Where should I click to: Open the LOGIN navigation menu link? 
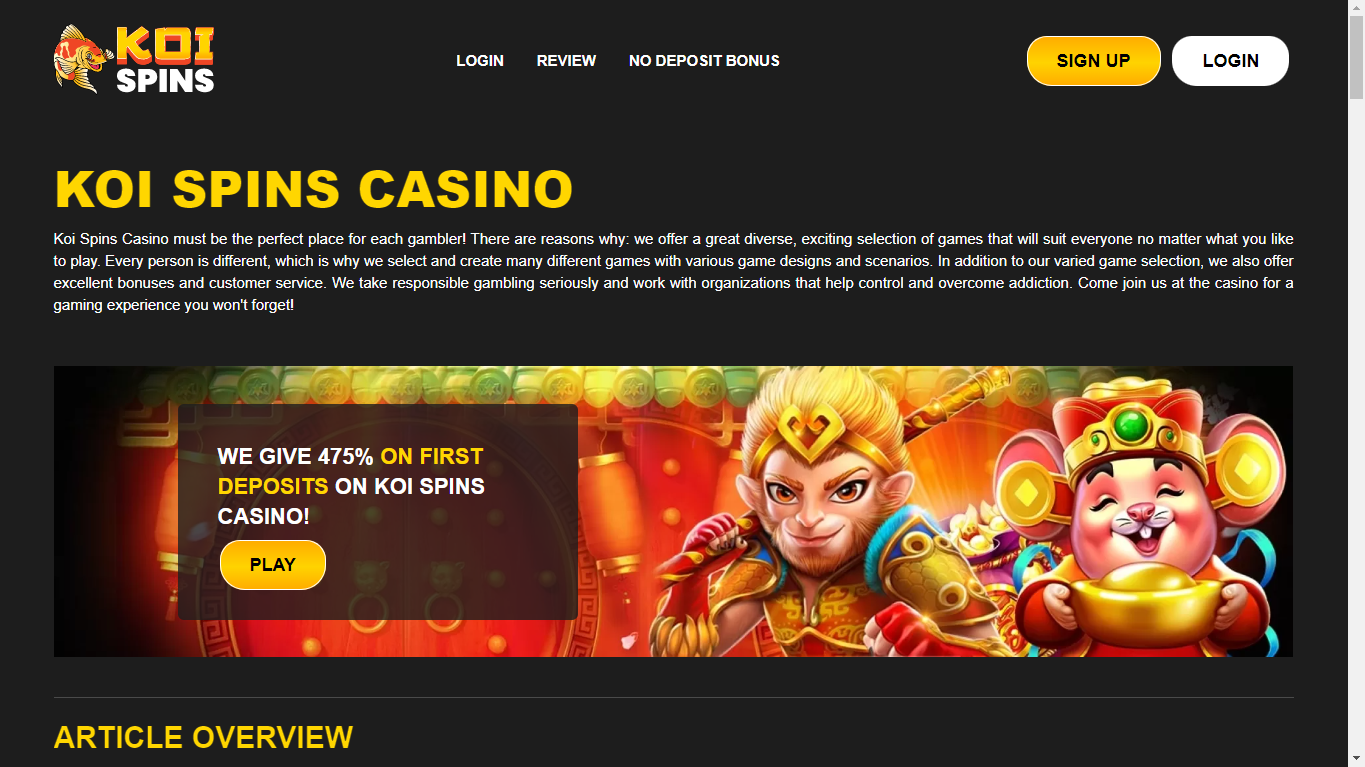tap(480, 61)
